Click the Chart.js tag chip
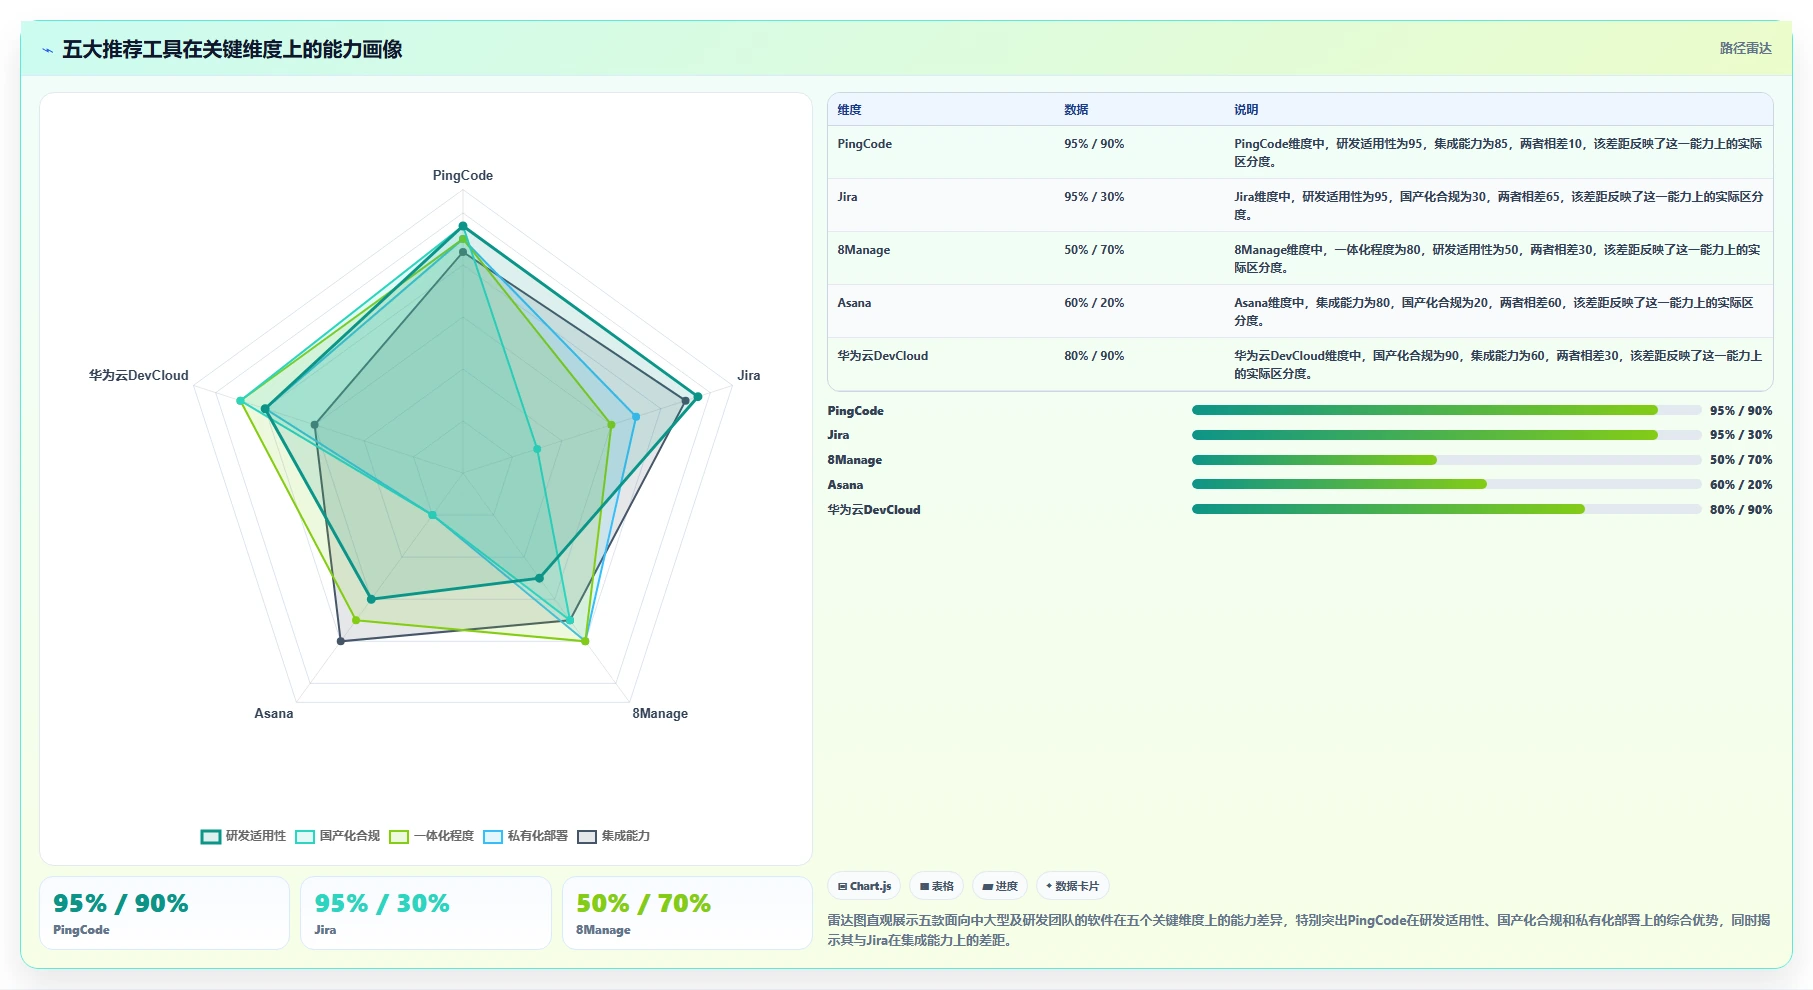Image resolution: width=1813 pixels, height=990 pixels. (x=864, y=886)
